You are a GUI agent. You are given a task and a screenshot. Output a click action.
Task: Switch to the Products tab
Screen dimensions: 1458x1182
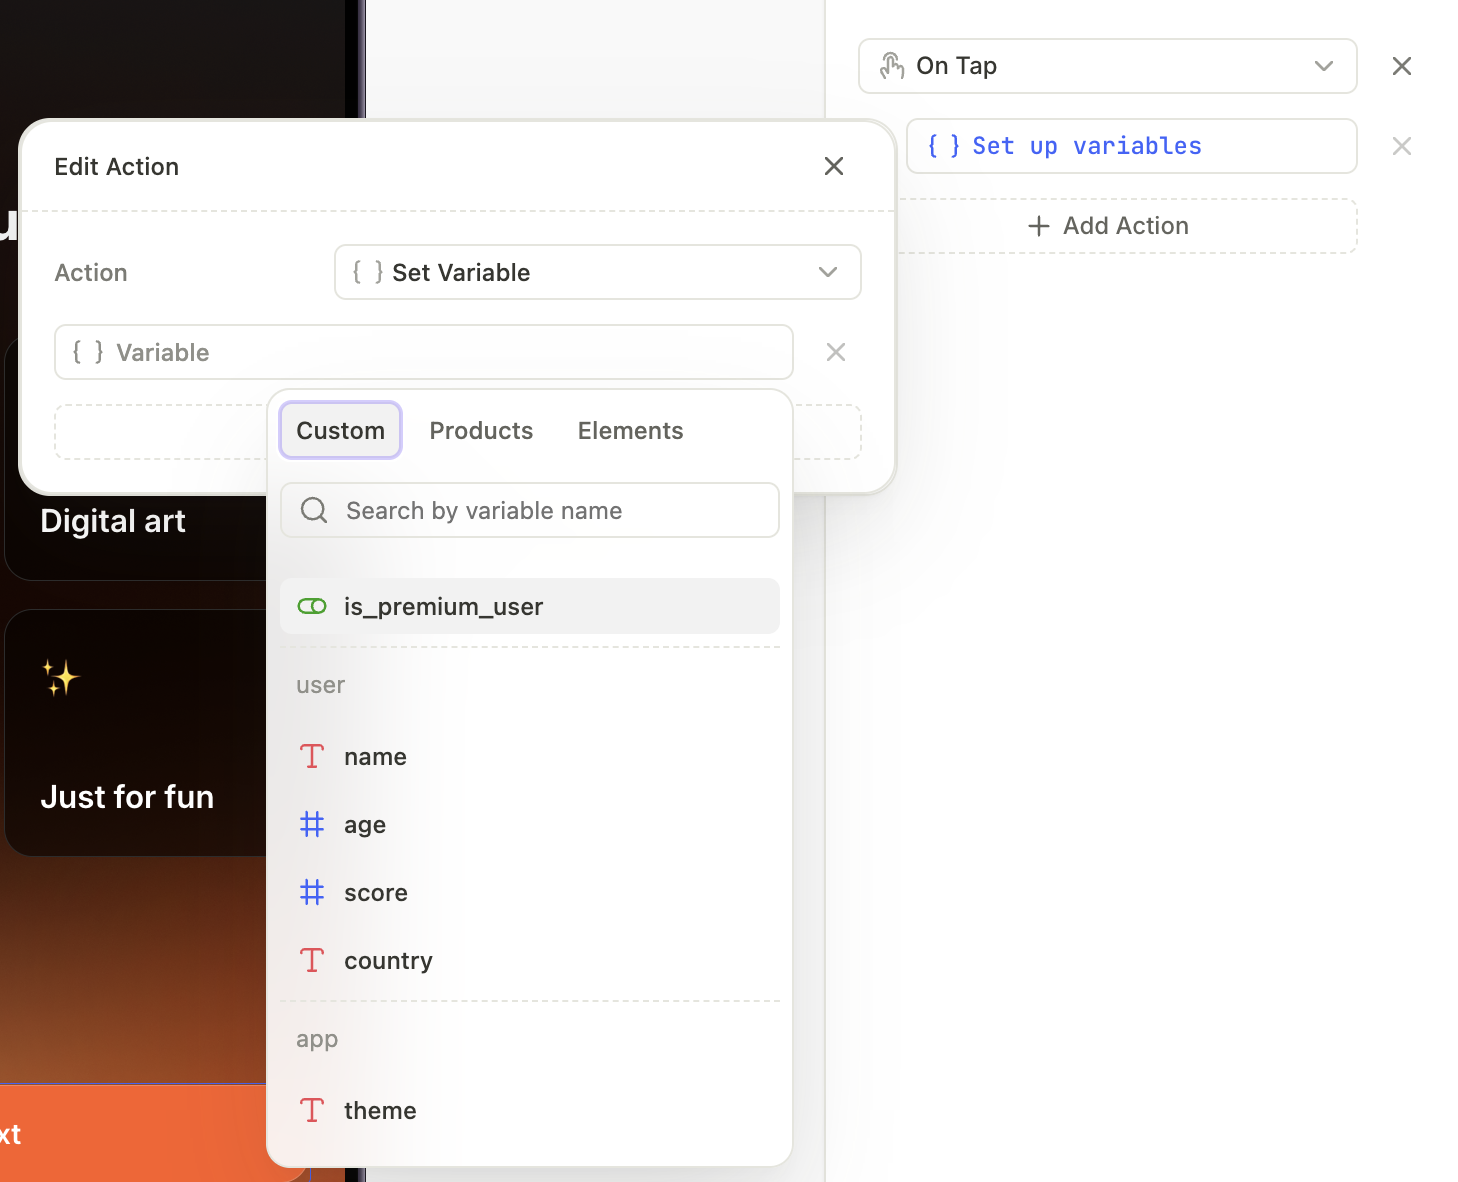coord(481,430)
